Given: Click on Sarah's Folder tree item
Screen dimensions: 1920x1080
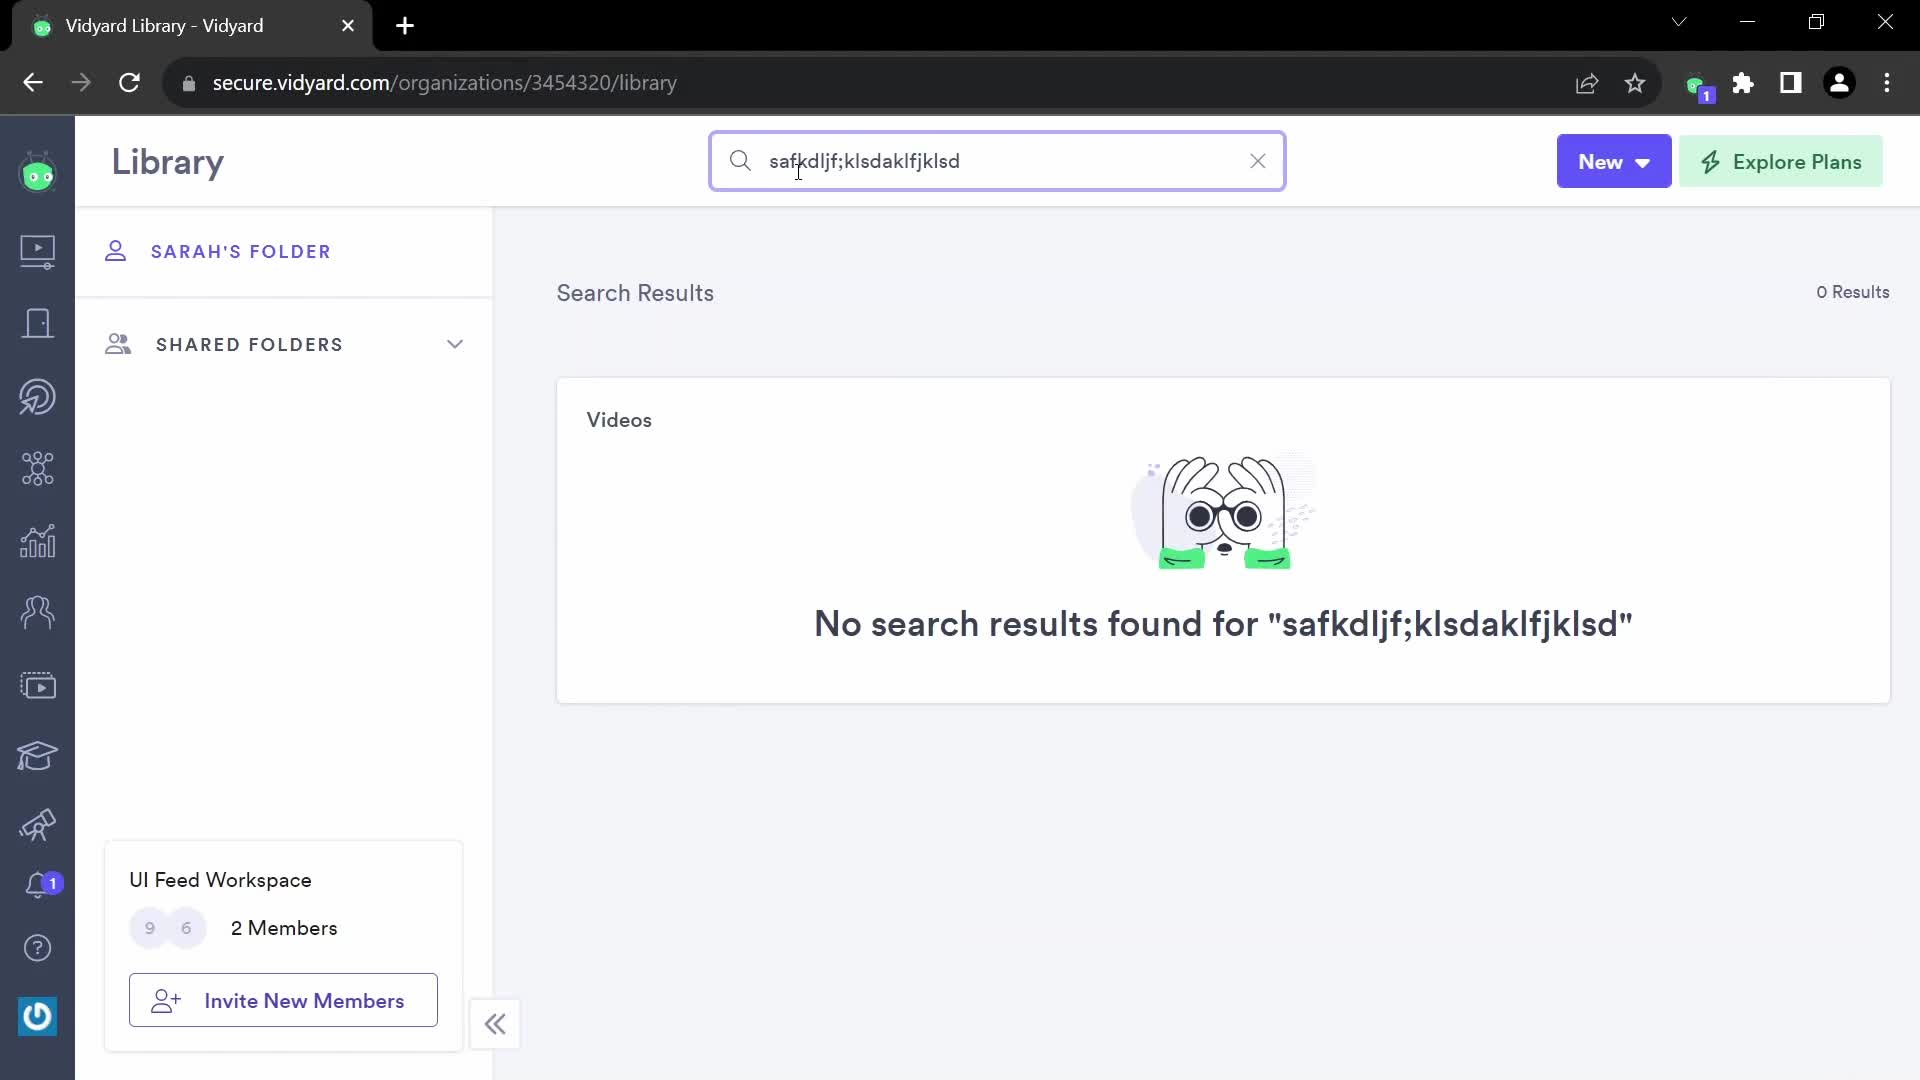Looking at the screenshot, I should coord(241,252).
